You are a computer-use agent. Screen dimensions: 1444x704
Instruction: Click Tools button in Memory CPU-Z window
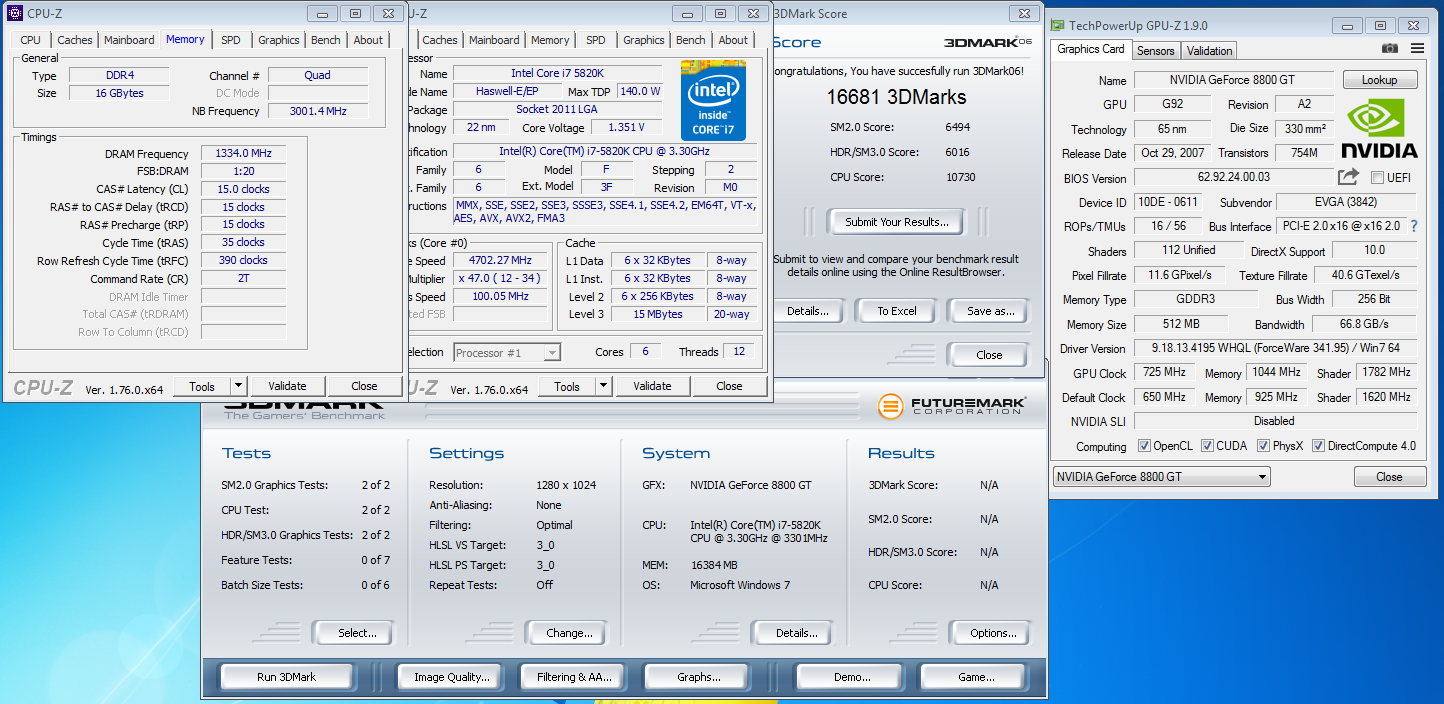202,386
